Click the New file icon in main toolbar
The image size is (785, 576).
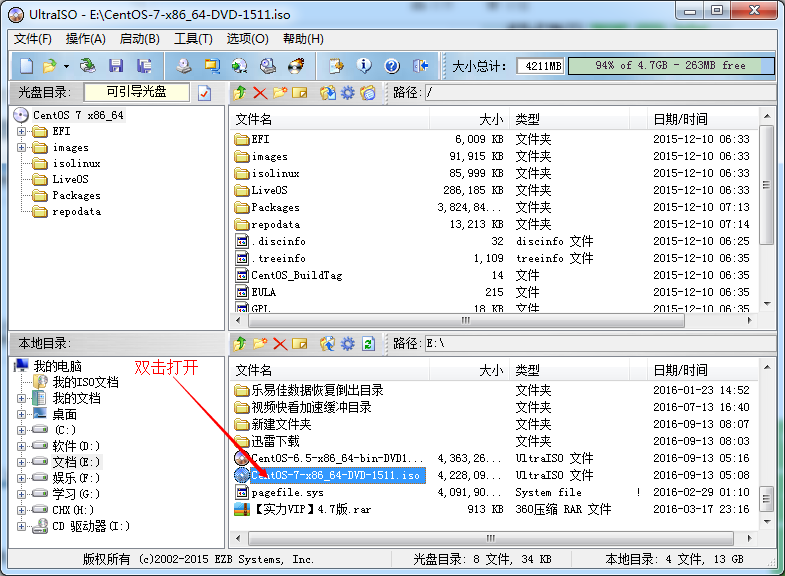[x=26, y=66]
